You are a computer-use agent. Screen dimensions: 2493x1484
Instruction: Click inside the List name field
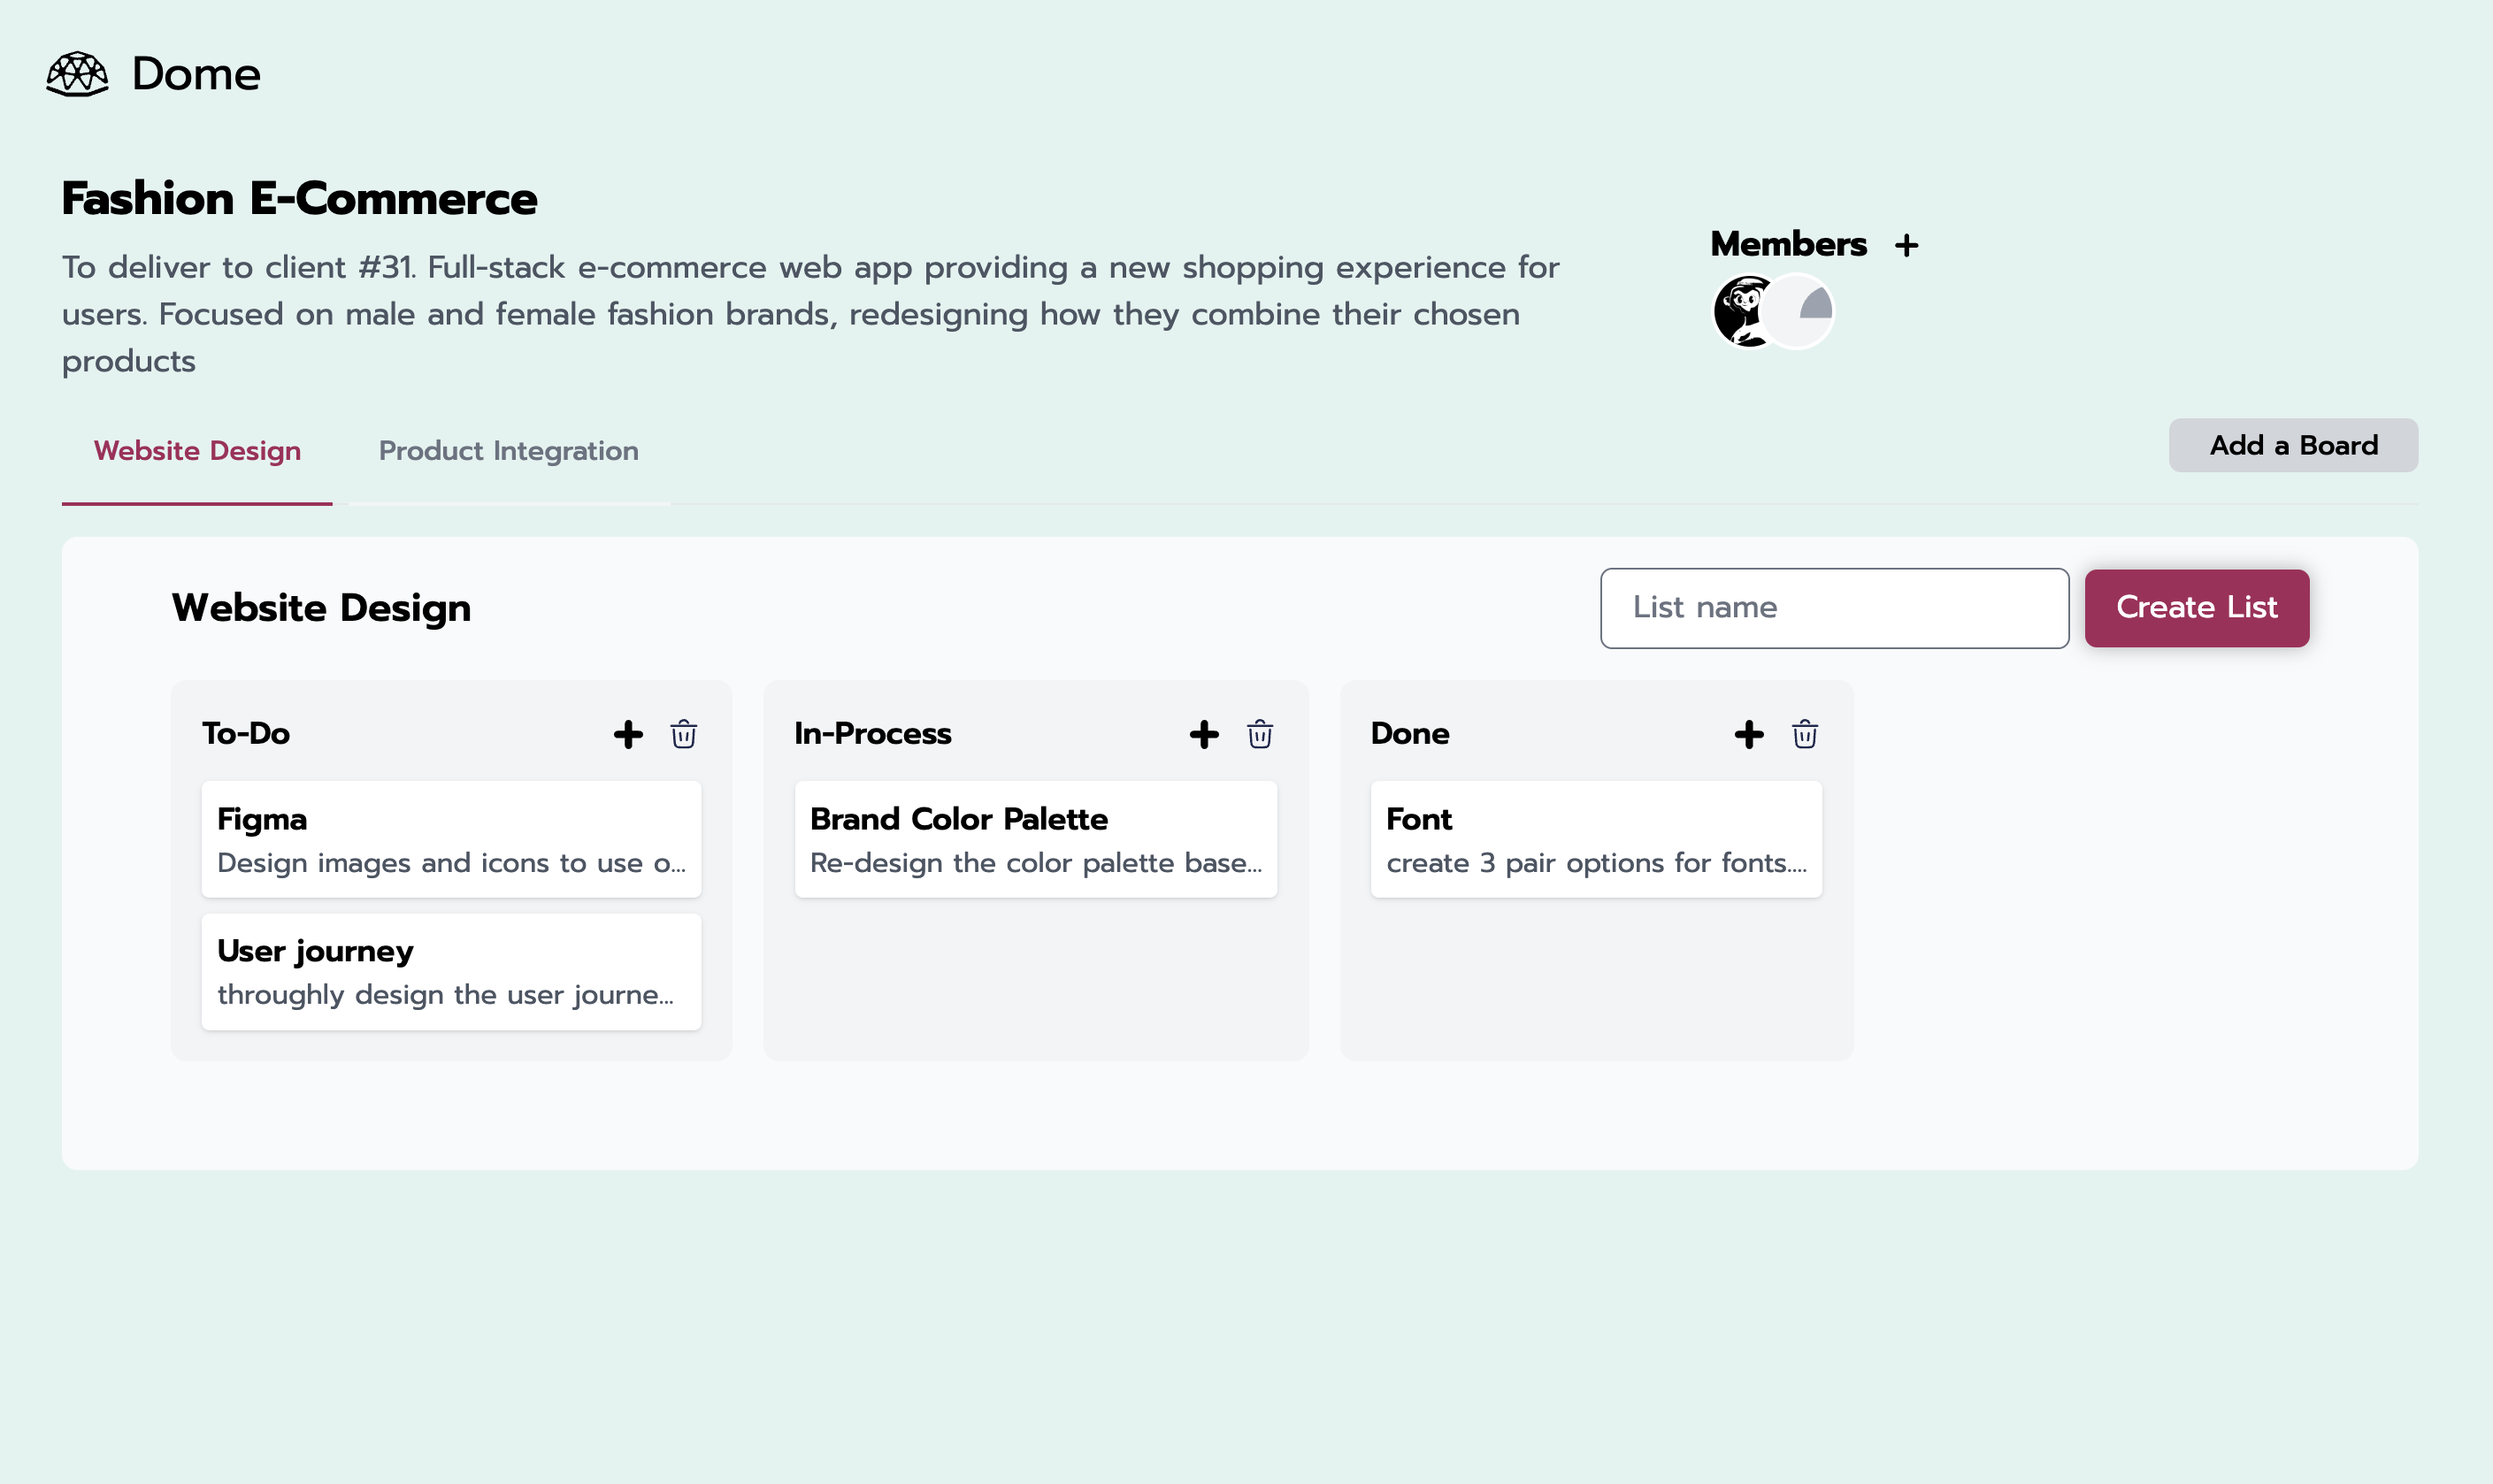1834,607
